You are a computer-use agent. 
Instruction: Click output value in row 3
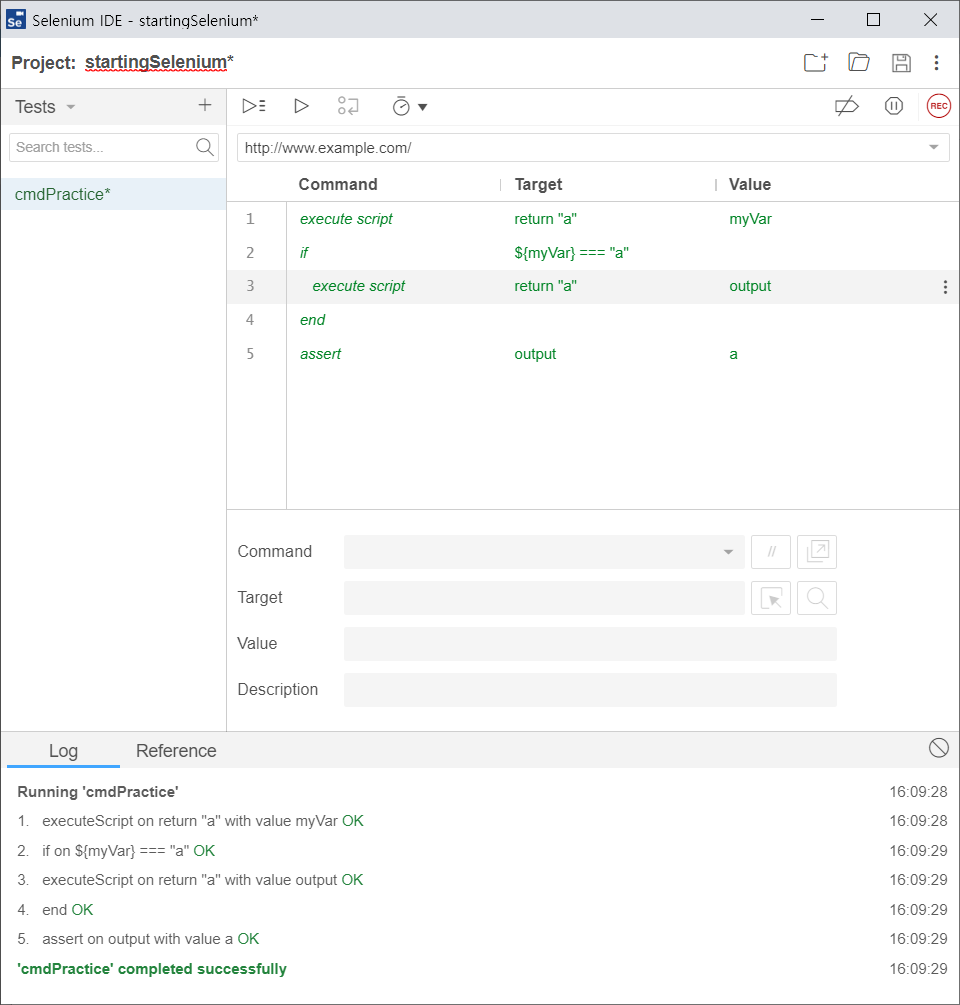pyautogui.click(x=750, y=287)
